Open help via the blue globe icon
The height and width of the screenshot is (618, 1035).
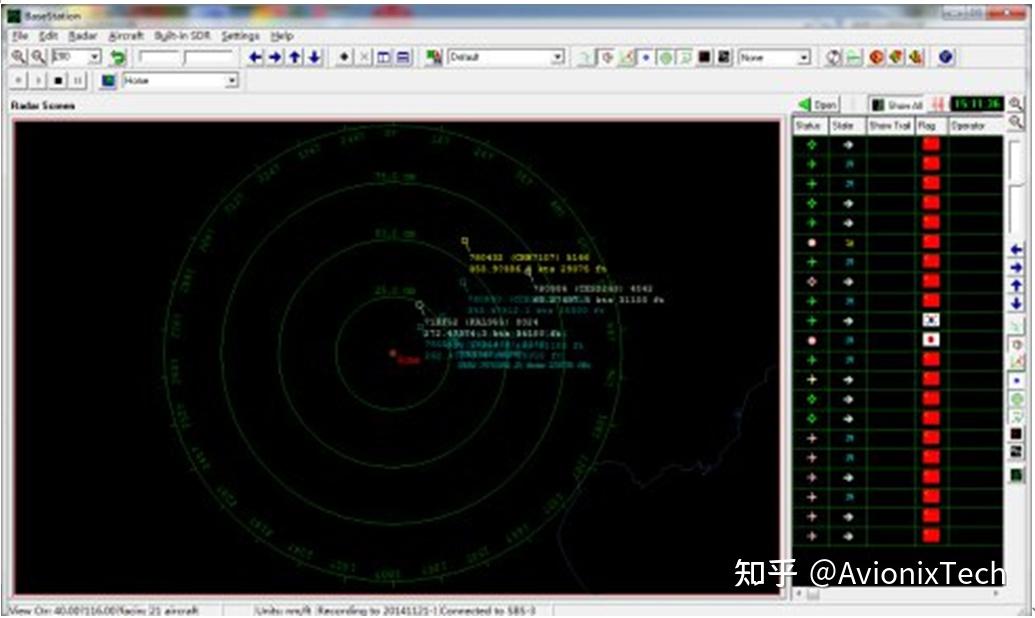coord(944,56)
